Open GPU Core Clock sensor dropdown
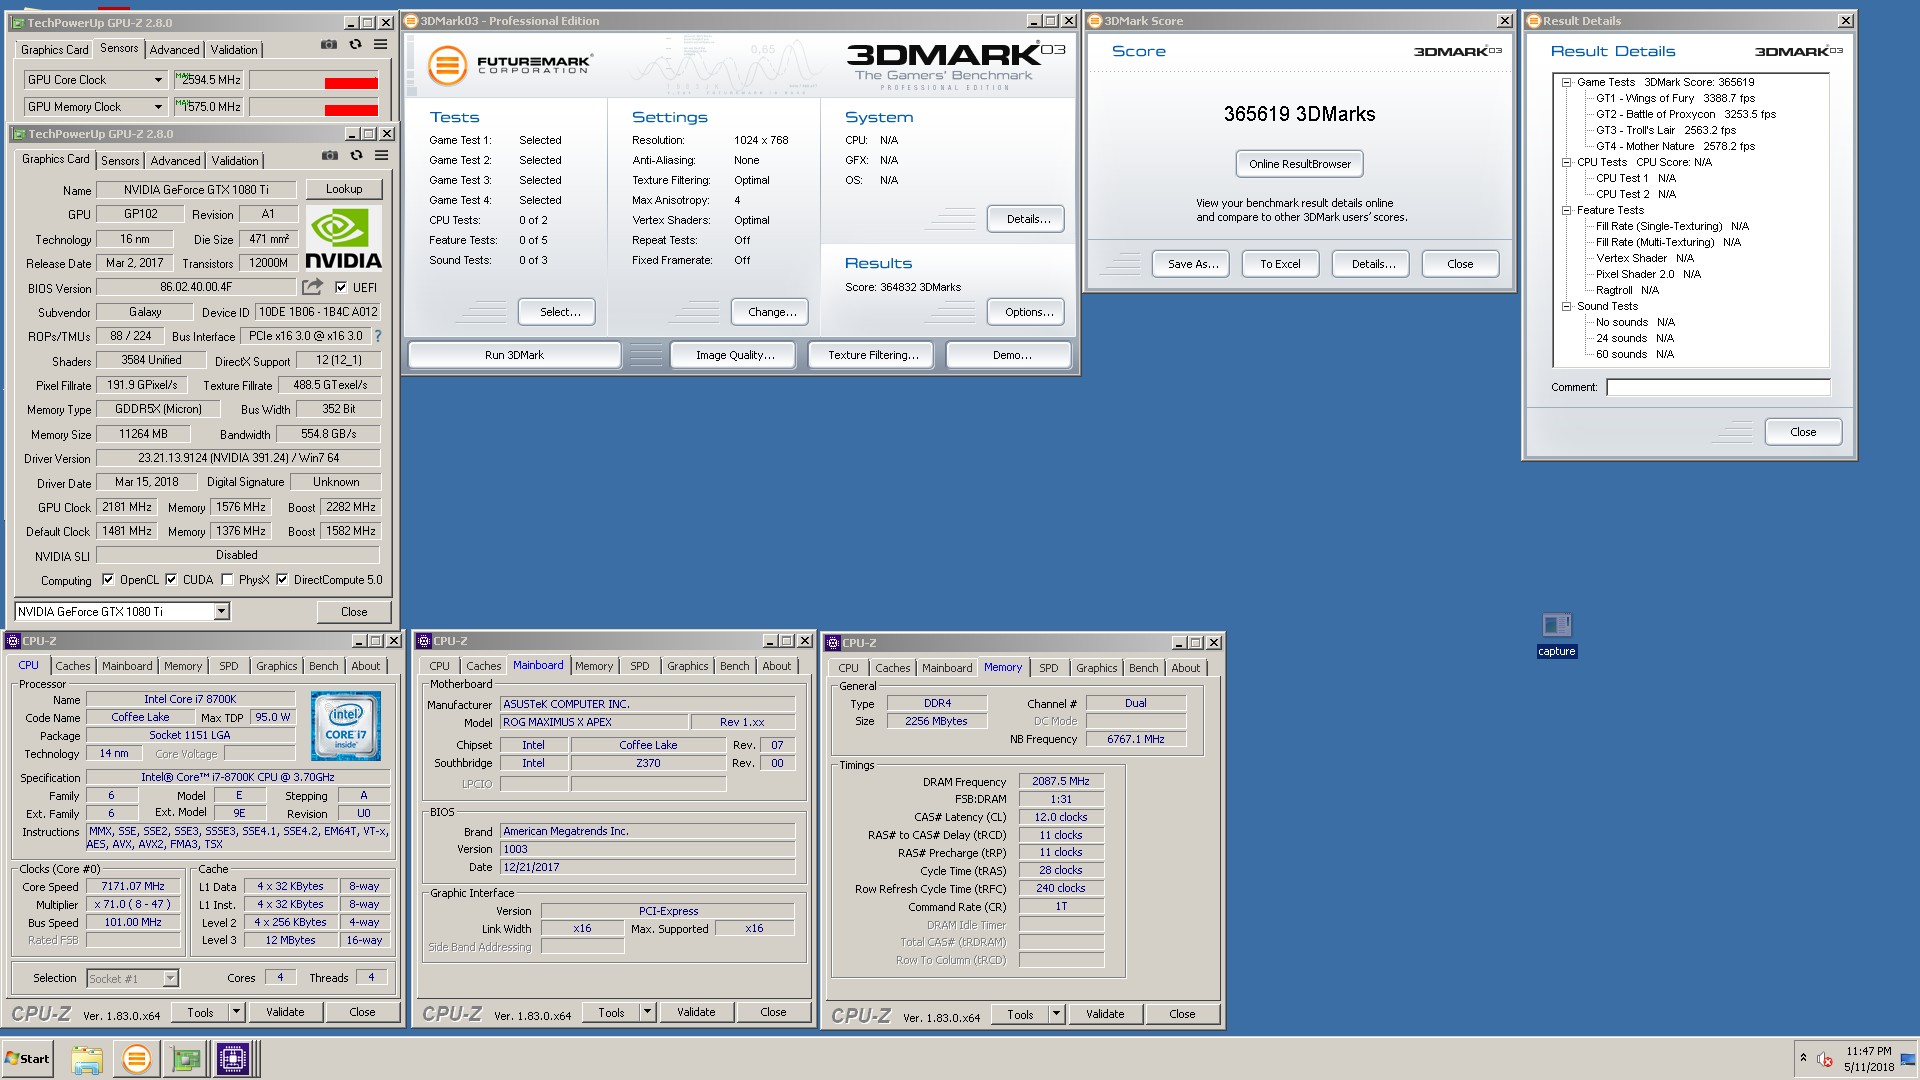1920x1080 pixels. tap(158, 80)
